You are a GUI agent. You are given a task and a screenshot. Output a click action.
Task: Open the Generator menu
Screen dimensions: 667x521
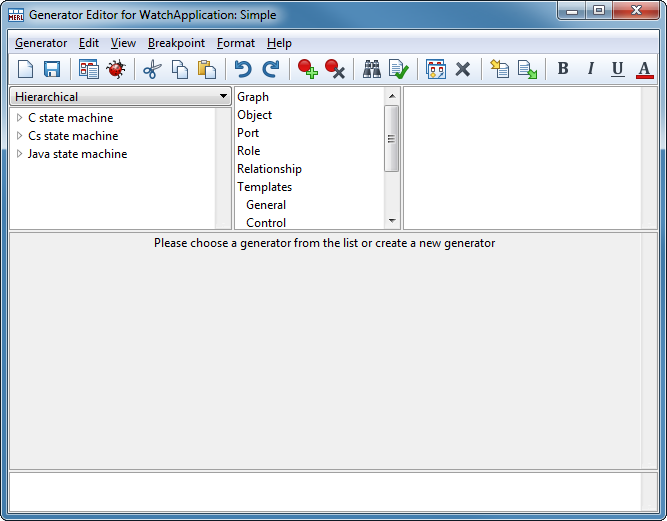tap(41, 43)
